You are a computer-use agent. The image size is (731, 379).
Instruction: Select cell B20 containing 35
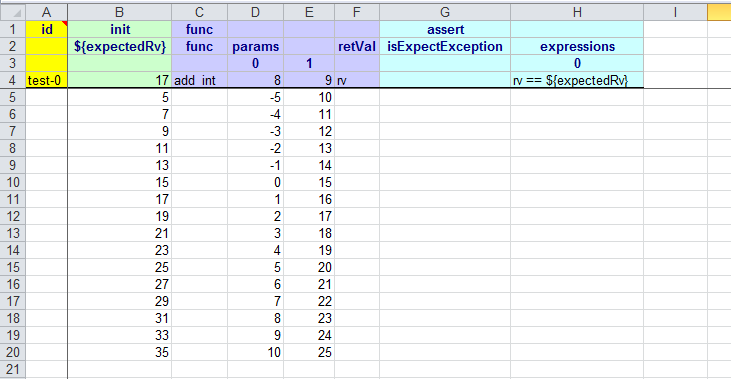[x=119, y=352]
